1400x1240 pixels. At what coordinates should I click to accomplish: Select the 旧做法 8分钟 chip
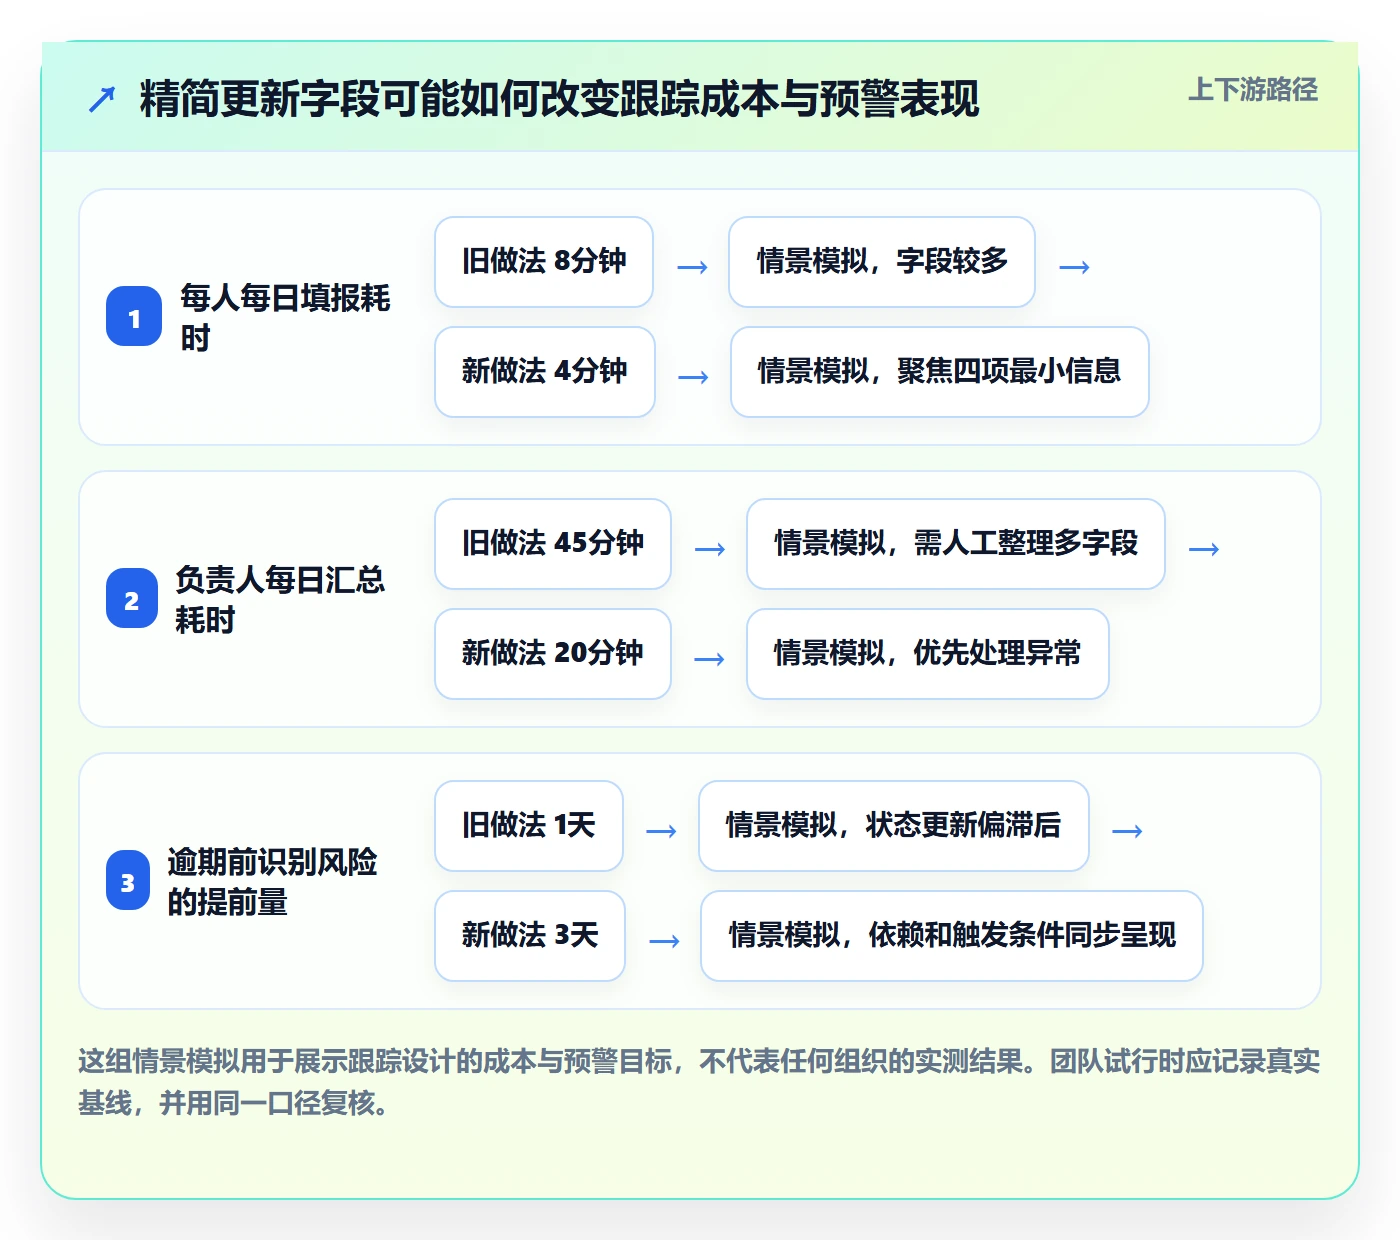click(x=544, y=262)
